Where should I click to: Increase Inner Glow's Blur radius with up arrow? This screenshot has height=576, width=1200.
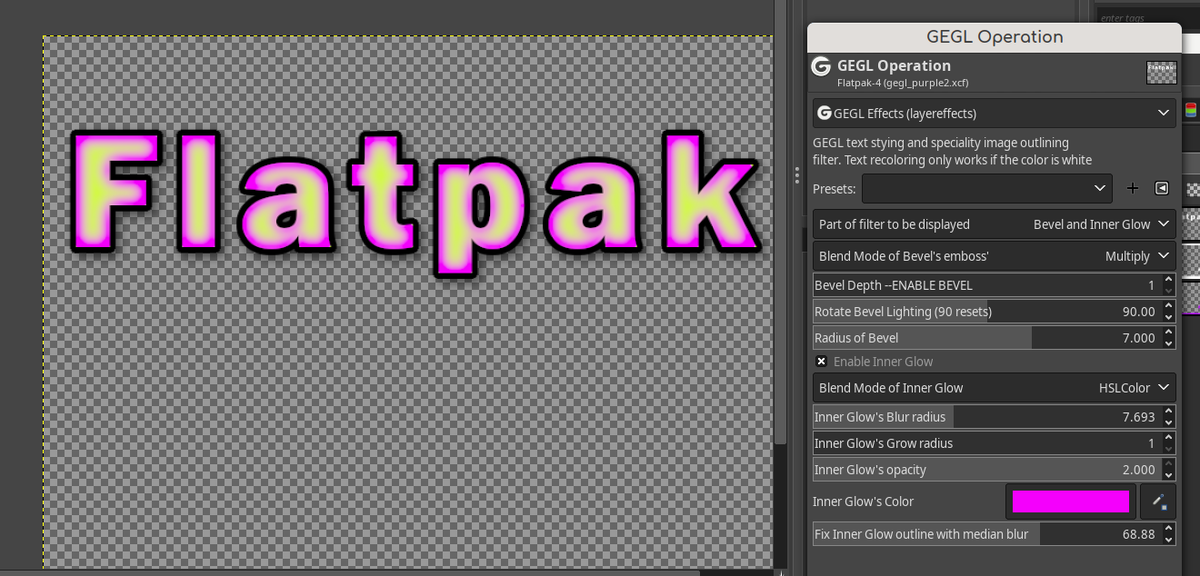[1168, 411]
